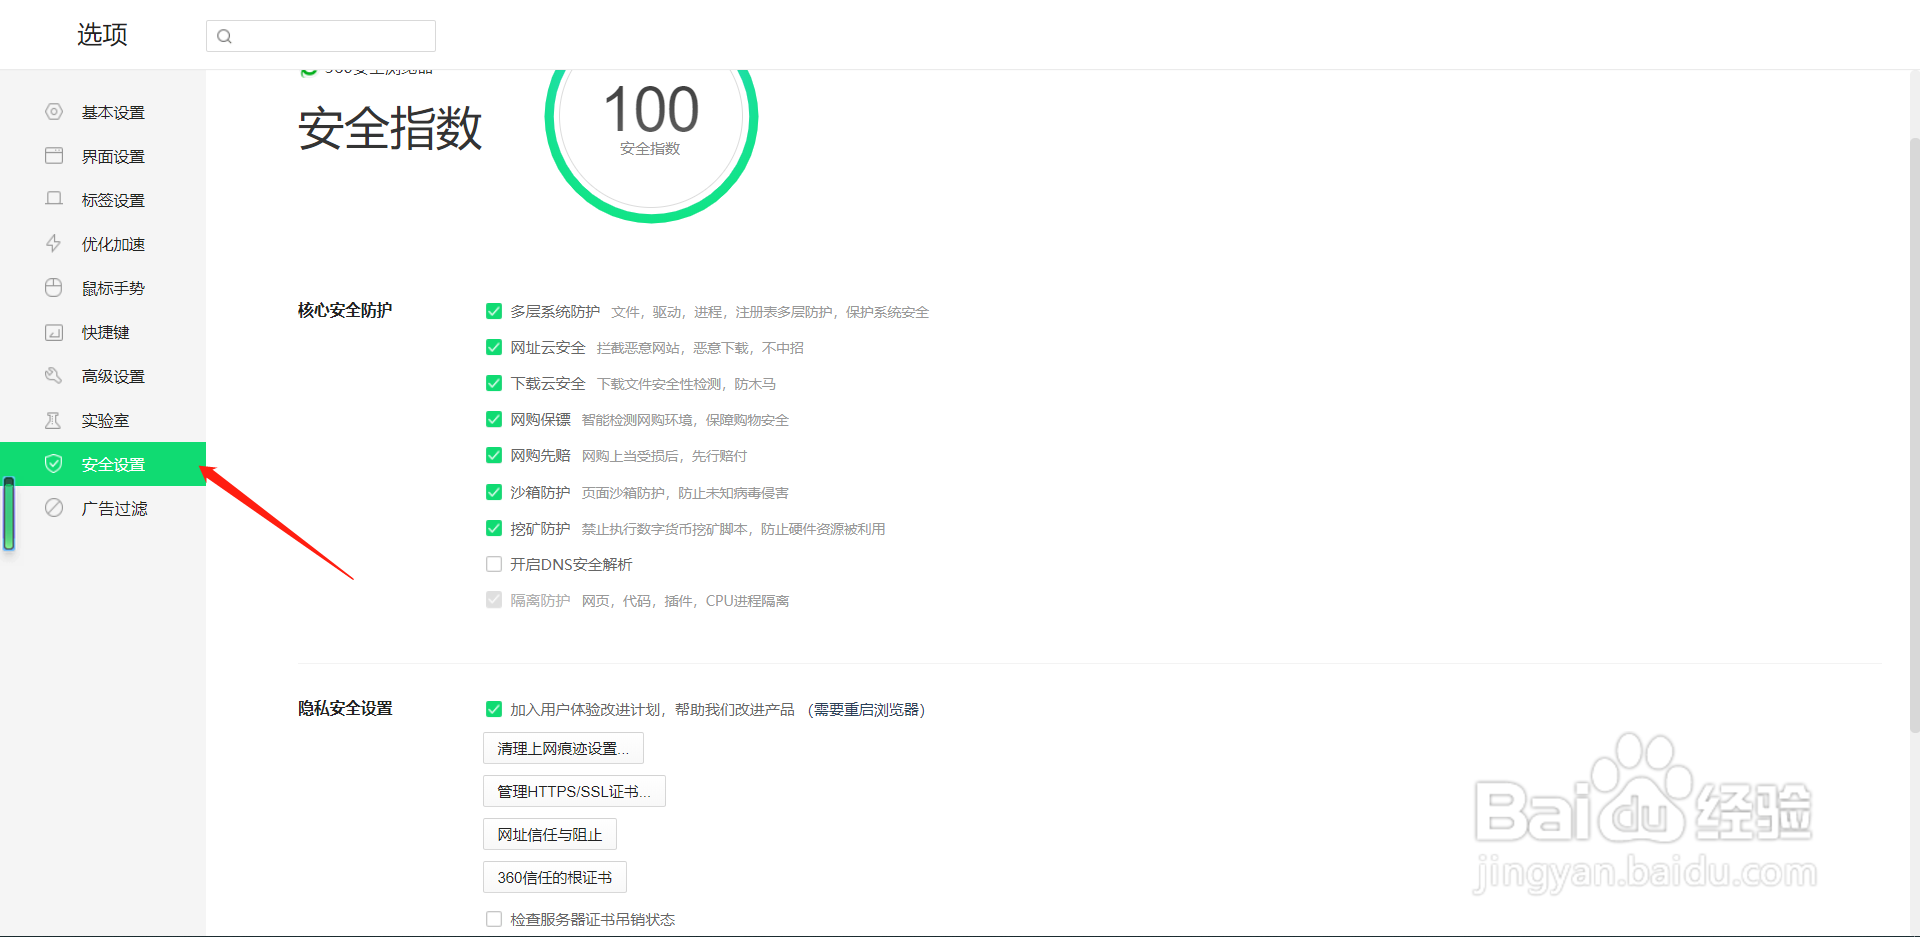Click the 安全指数 large heading
Viewport: 1920px width, 937px height.
click(390, 129)
